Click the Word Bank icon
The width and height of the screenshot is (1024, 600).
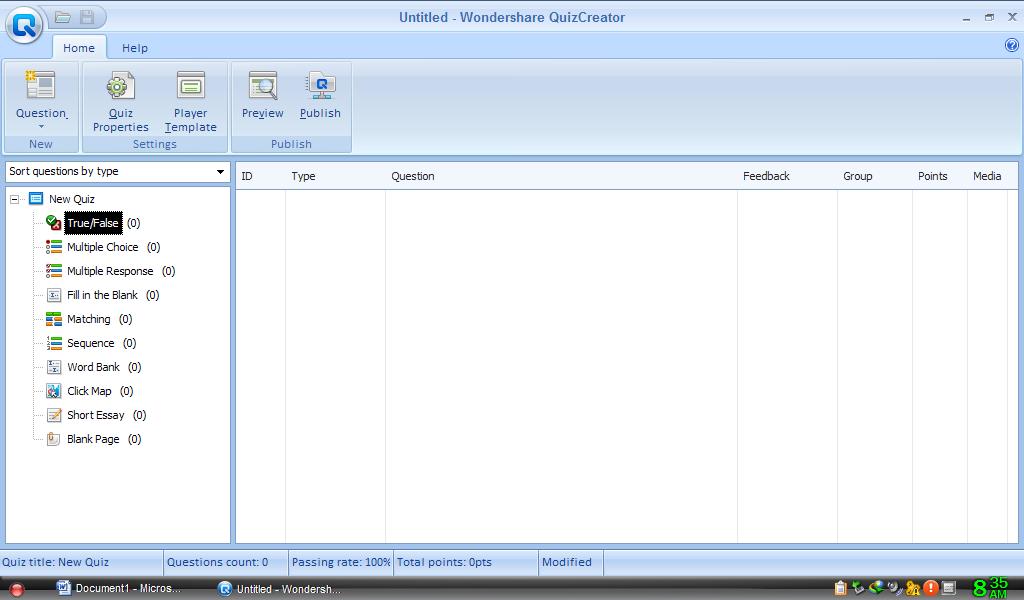[54, 367]
